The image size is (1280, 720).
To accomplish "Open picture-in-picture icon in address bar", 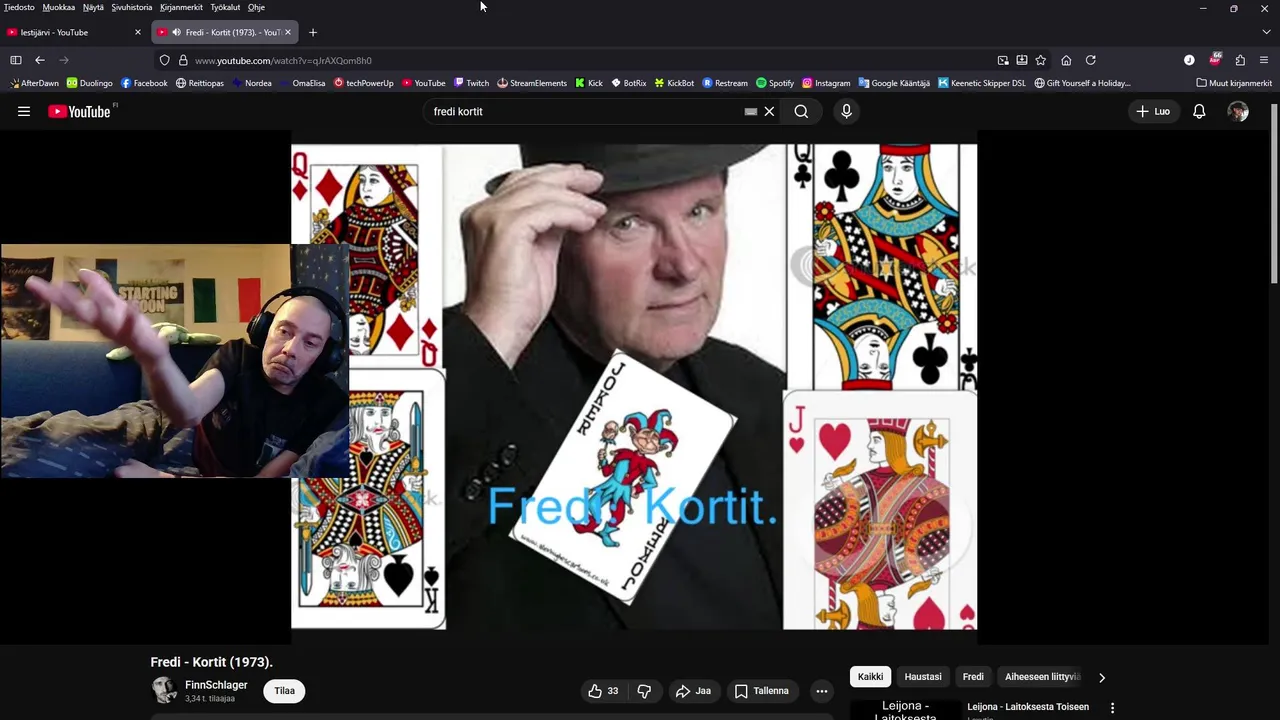I will coord(1003,60).
